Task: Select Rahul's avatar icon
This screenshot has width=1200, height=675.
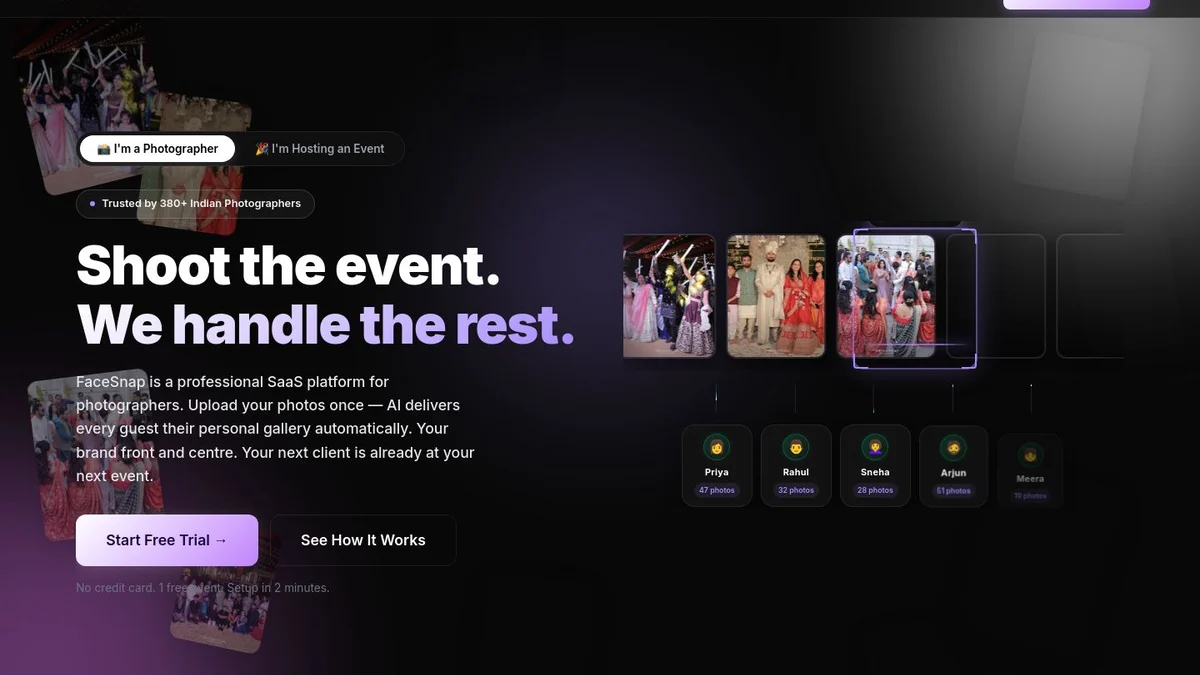Action: 795,446
